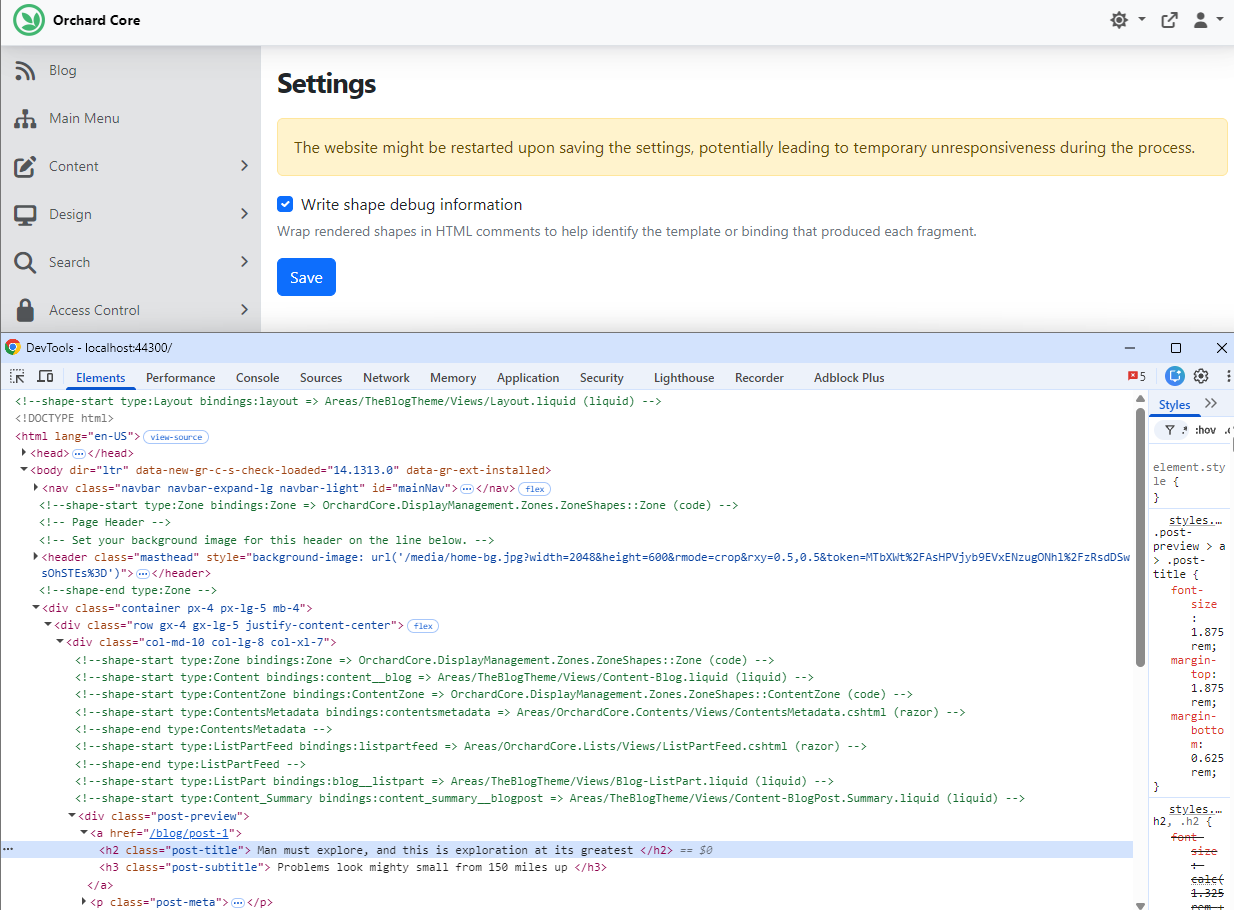
Task: Click the Elements panel vertical scrollbar thumb
Action: [x=1141, y=535]
